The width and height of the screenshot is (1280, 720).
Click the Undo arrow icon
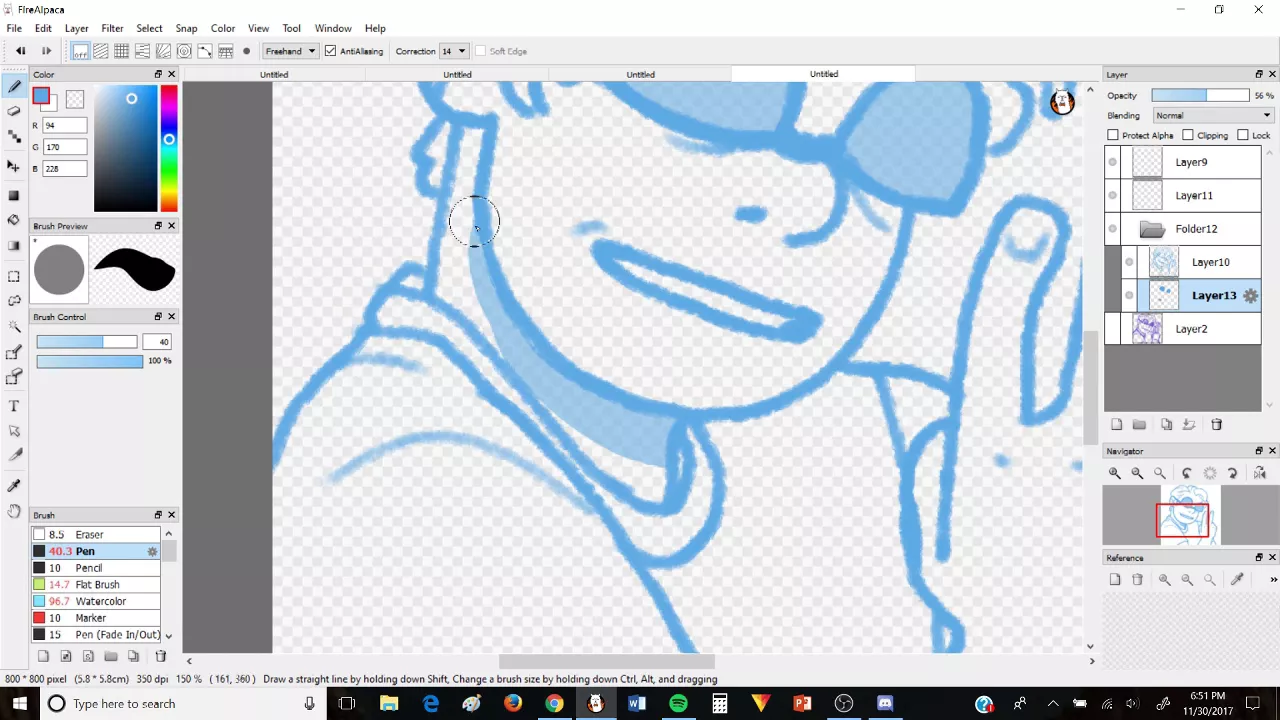20,51
